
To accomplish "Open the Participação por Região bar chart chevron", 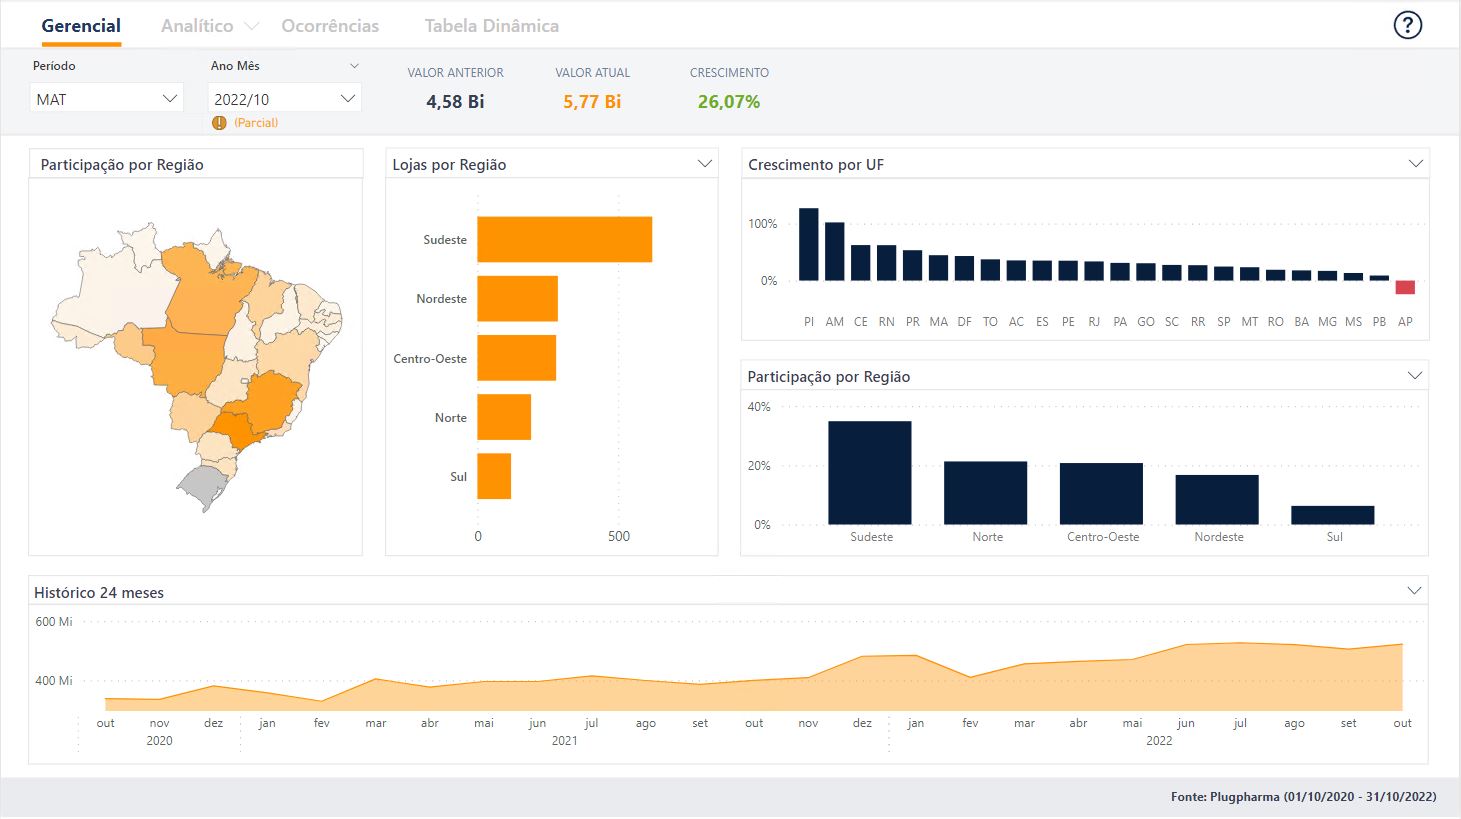I will pos(1414,376).
